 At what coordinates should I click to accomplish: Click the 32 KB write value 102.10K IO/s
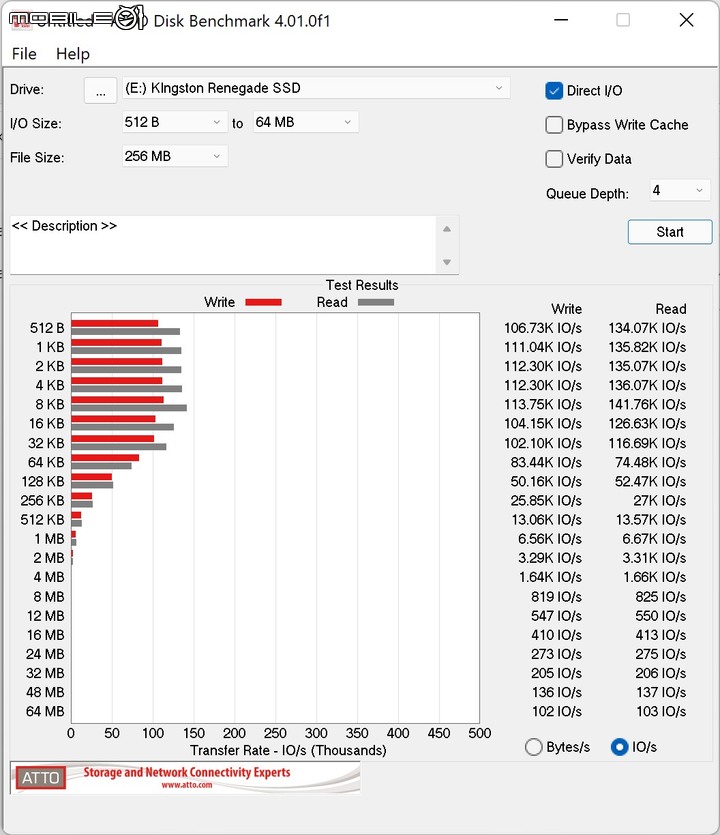tap(543, 443)
